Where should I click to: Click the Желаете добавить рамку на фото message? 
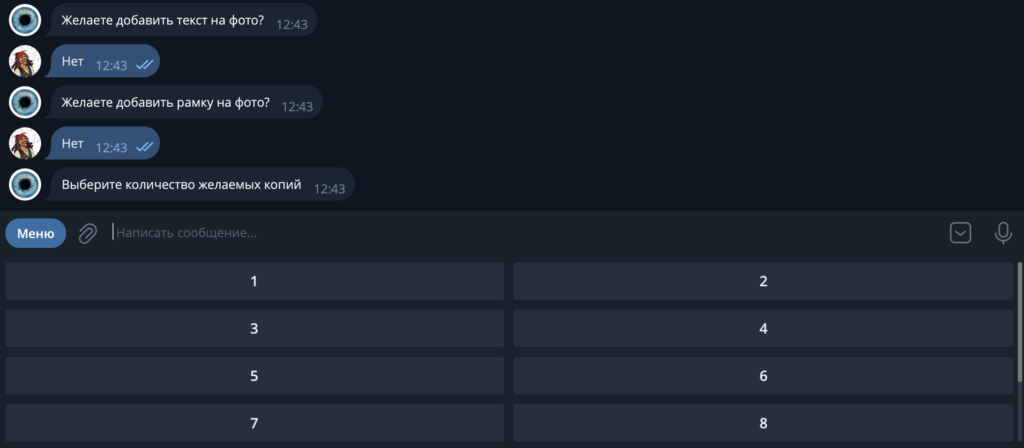(186, 103)
